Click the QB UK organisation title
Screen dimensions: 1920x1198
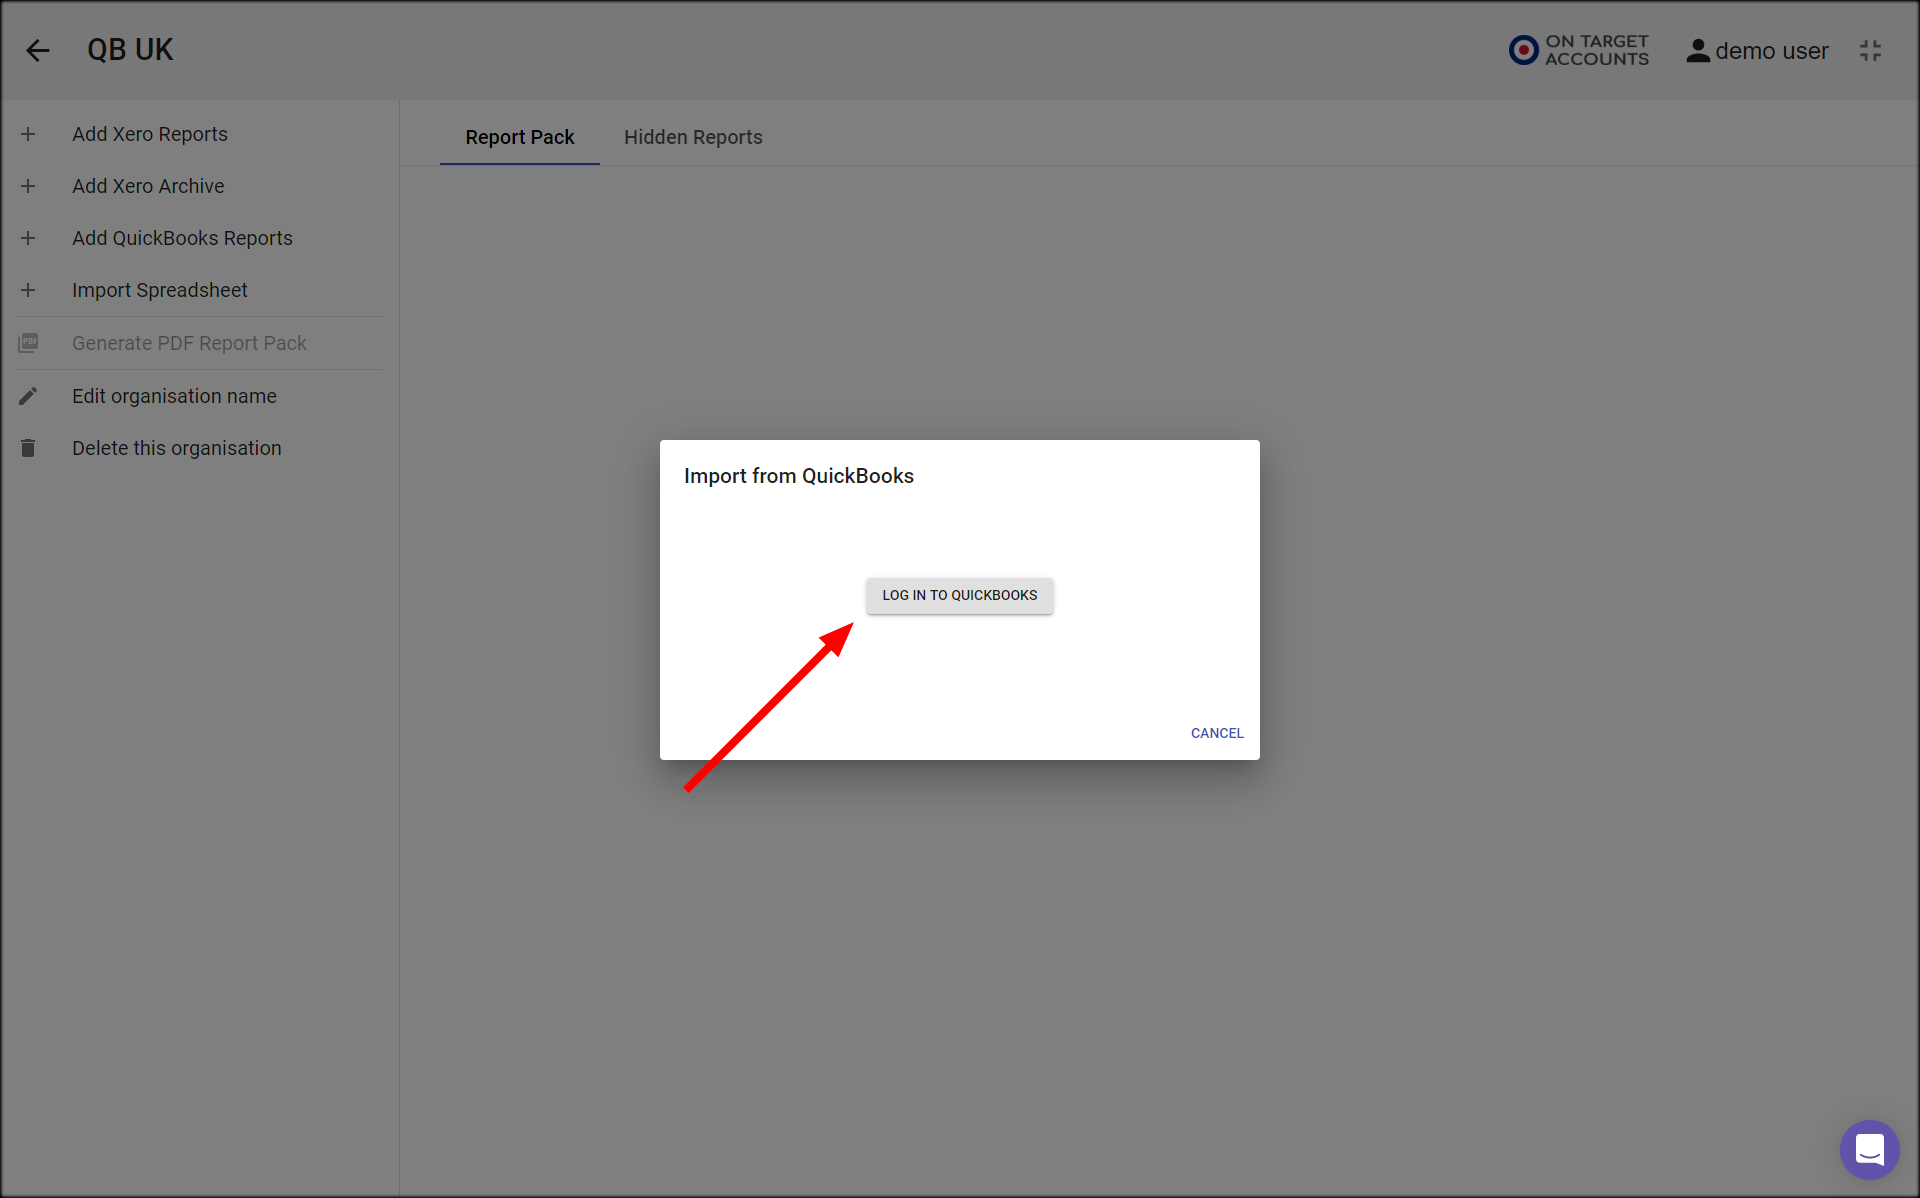[x=130, y=50]
